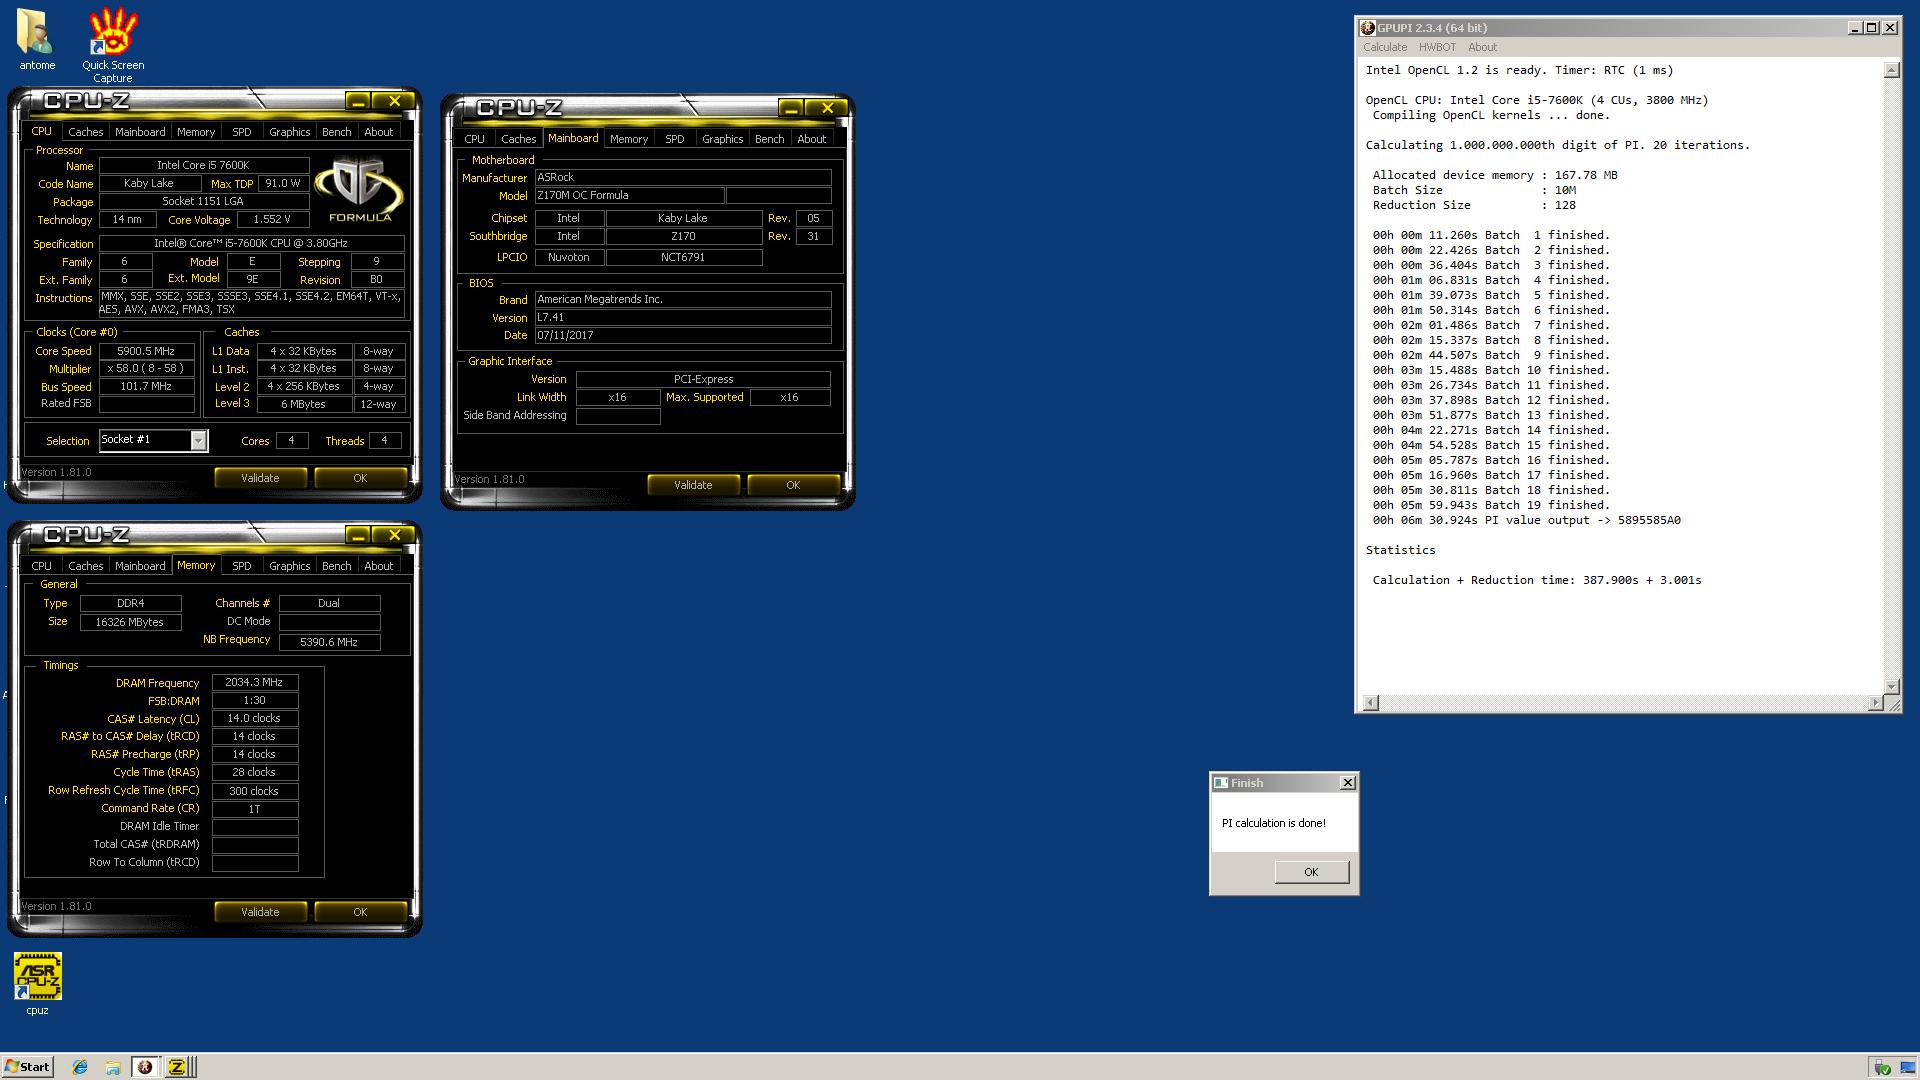
Task: Select About tab in the CPU tab window
Action: tap(378, 132)
